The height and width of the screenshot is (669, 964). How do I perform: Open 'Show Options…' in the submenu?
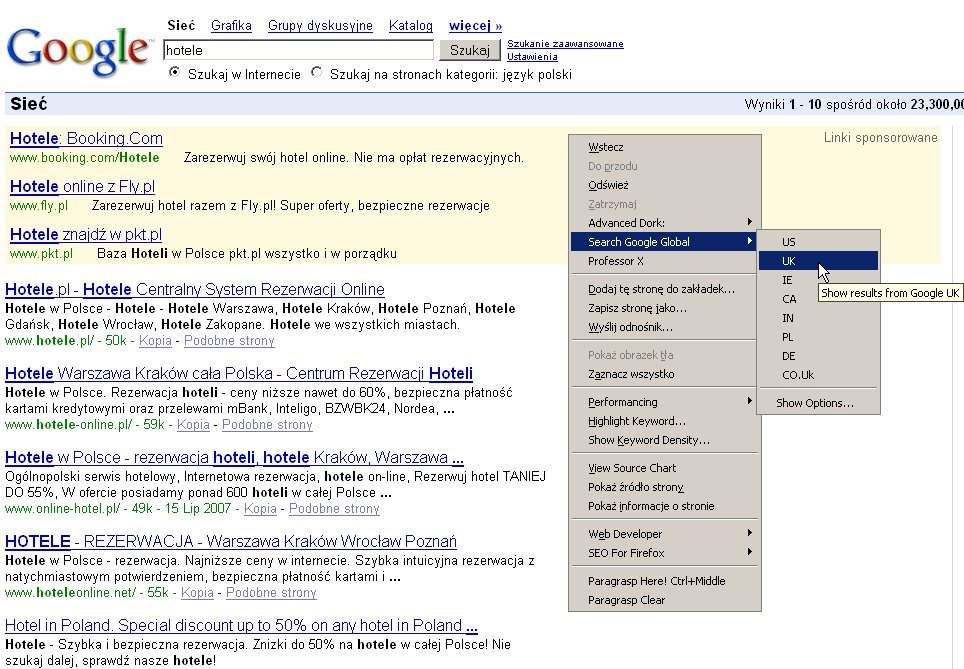coord(818,403)
